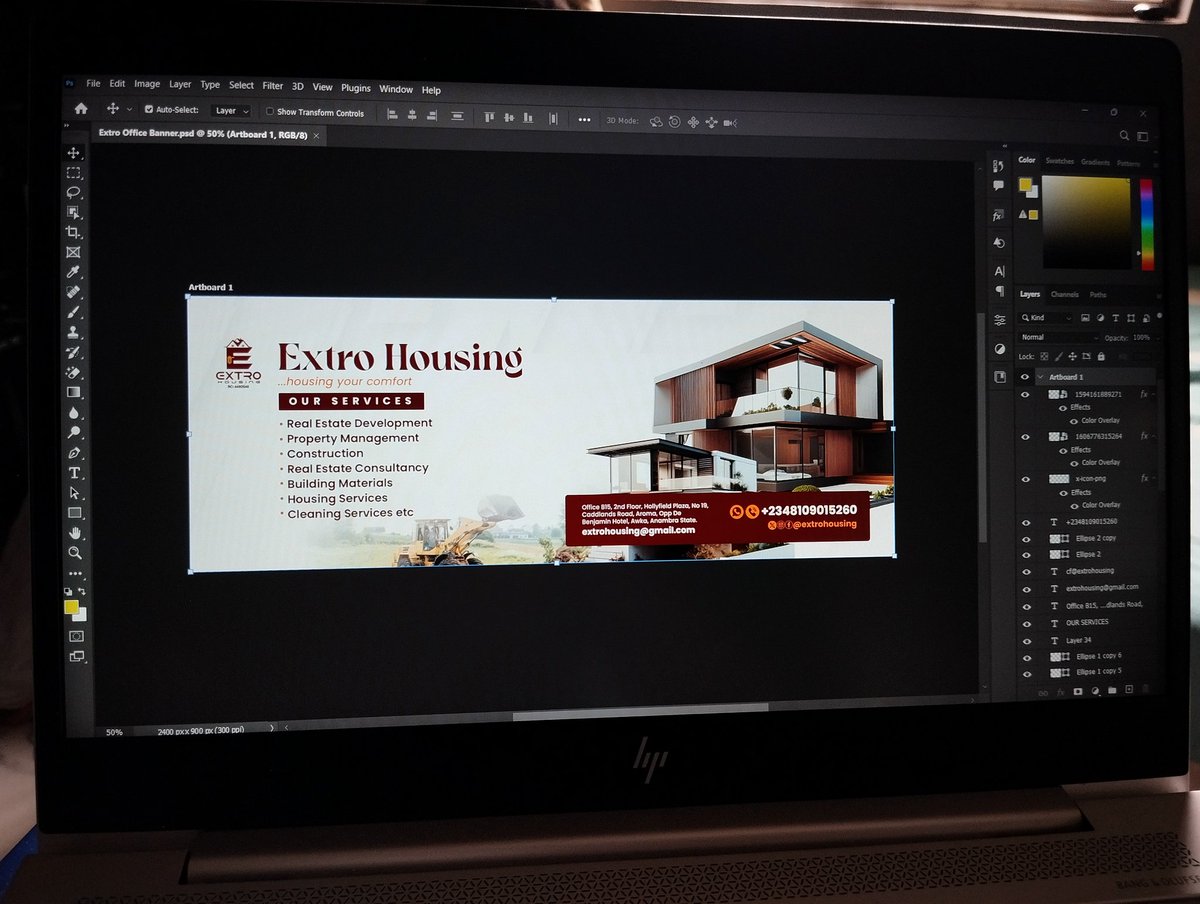Select the Pen tool
Image resolution: width=1200 pixels, height=904 pixels.
[74, 453]
